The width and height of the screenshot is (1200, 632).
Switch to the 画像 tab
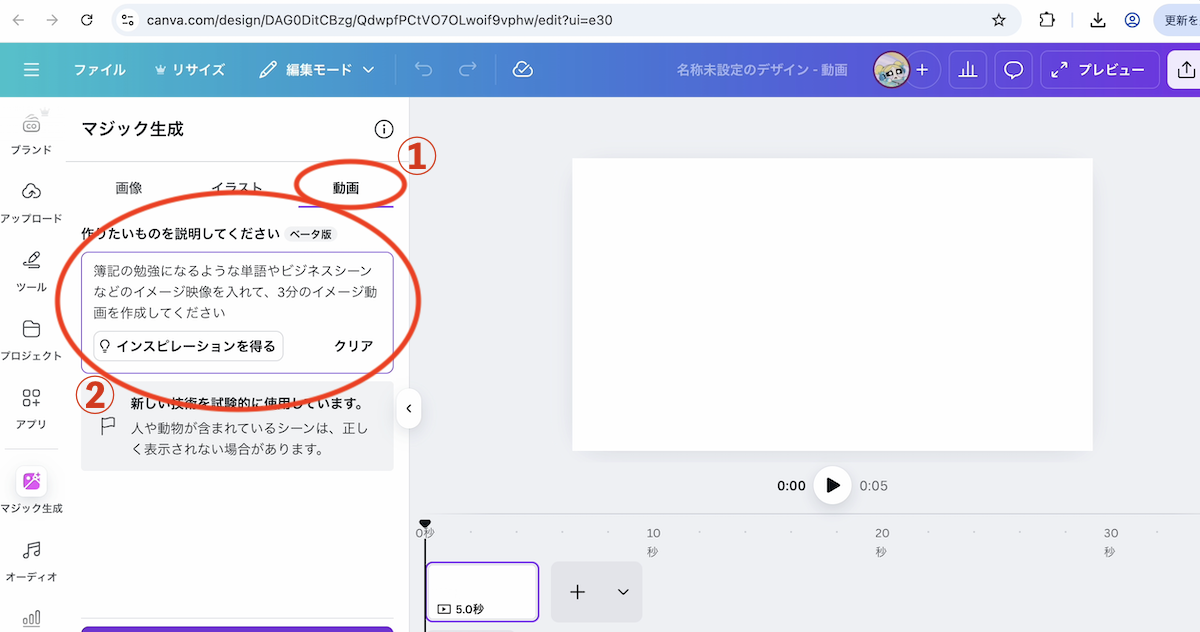(129, 187)
